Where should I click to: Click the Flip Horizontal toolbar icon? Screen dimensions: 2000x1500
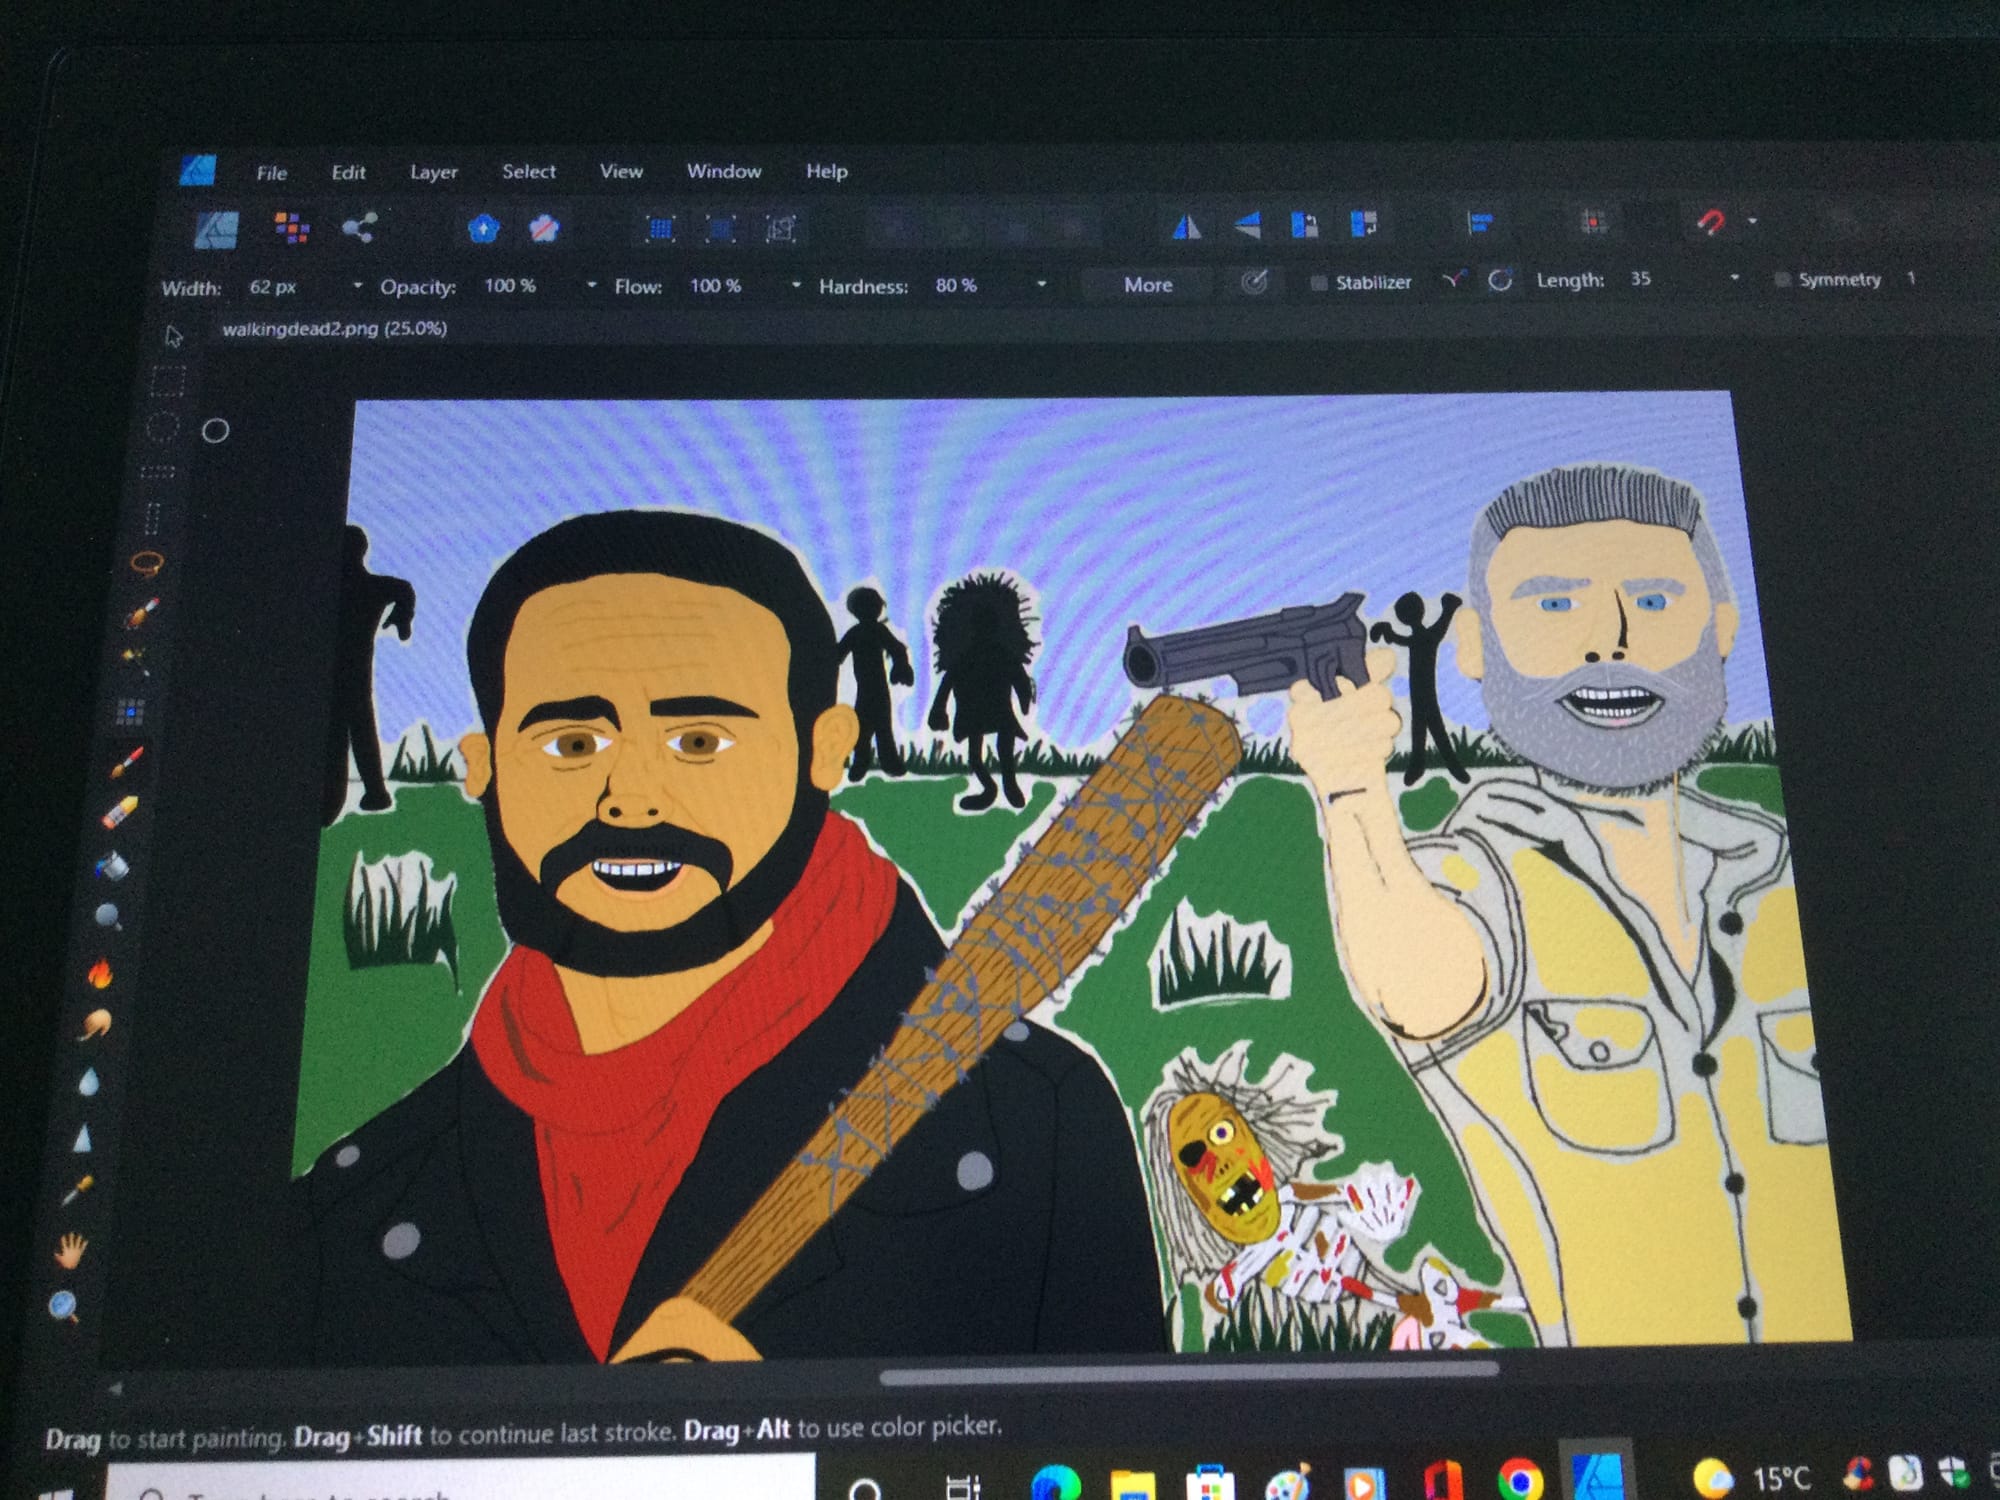1186,227
